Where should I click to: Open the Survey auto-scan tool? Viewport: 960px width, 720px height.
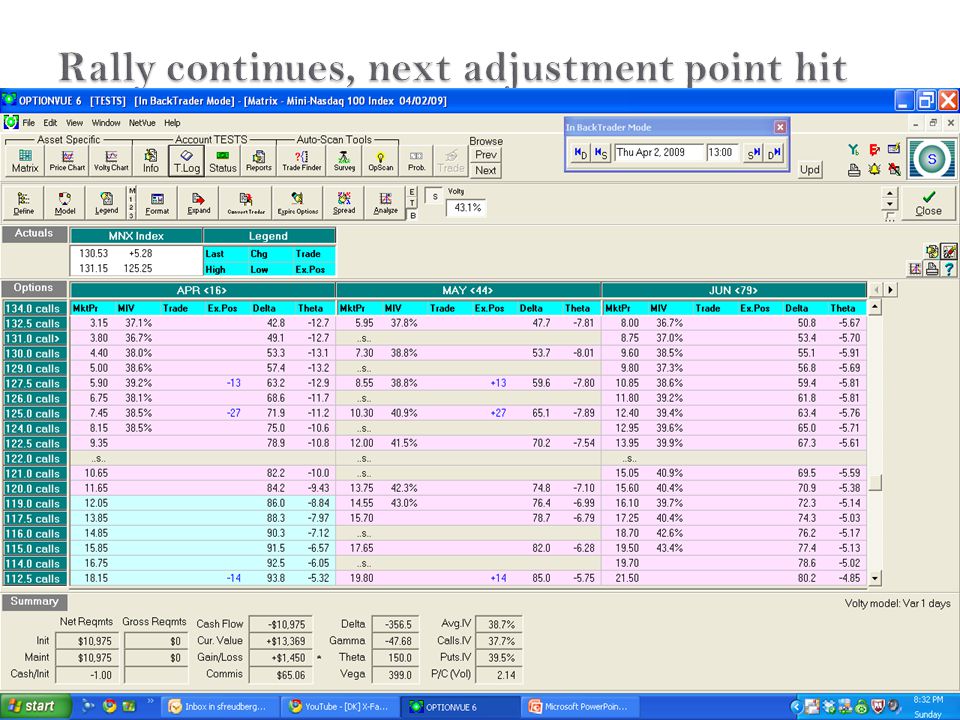click(344, 161)
